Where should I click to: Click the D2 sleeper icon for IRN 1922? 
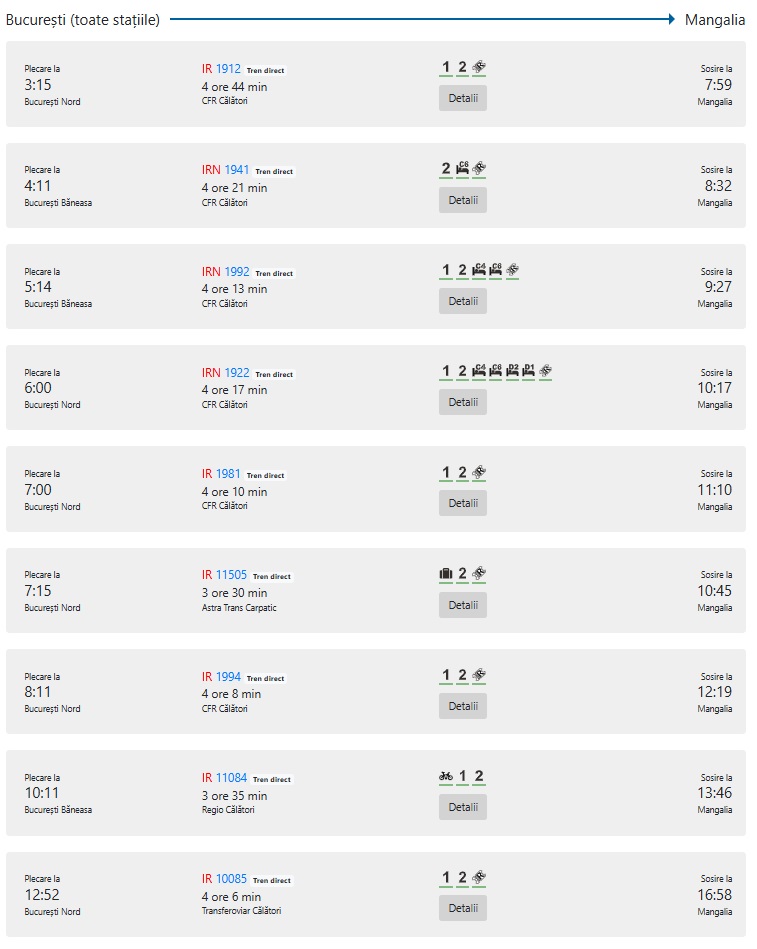click(513, 371)
